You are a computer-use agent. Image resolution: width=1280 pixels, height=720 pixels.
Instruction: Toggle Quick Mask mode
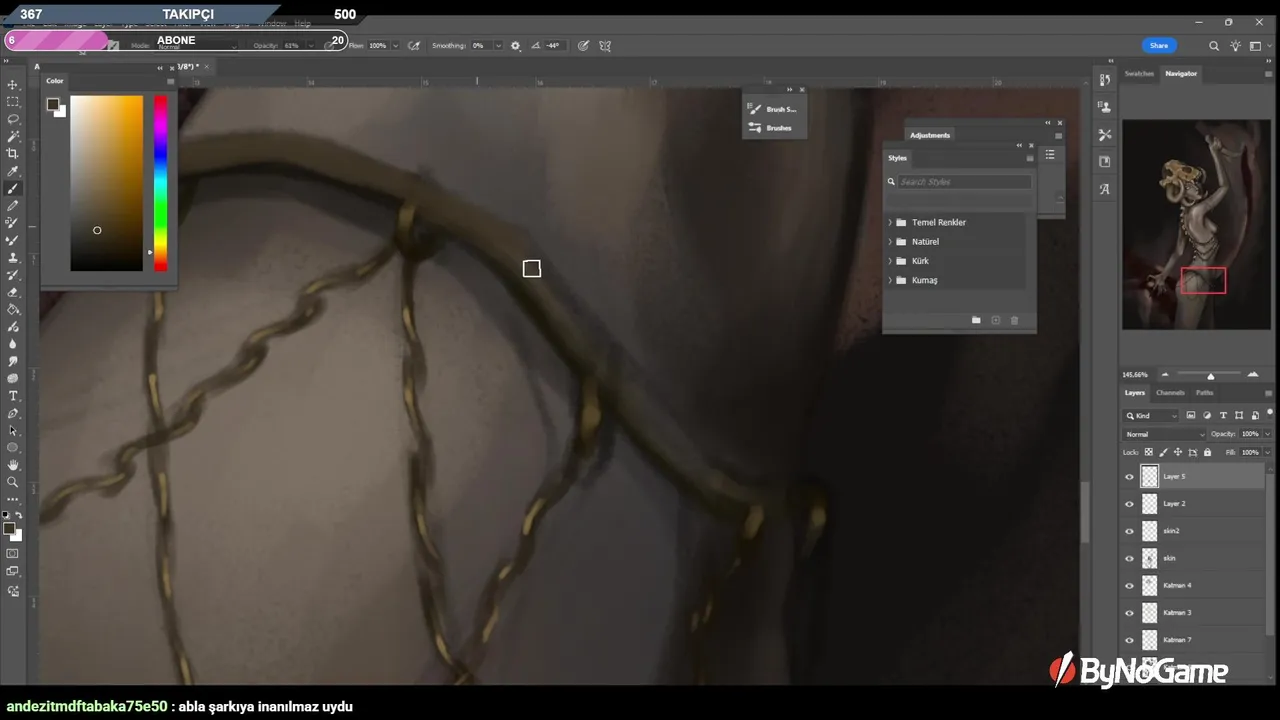coord(13,553)
